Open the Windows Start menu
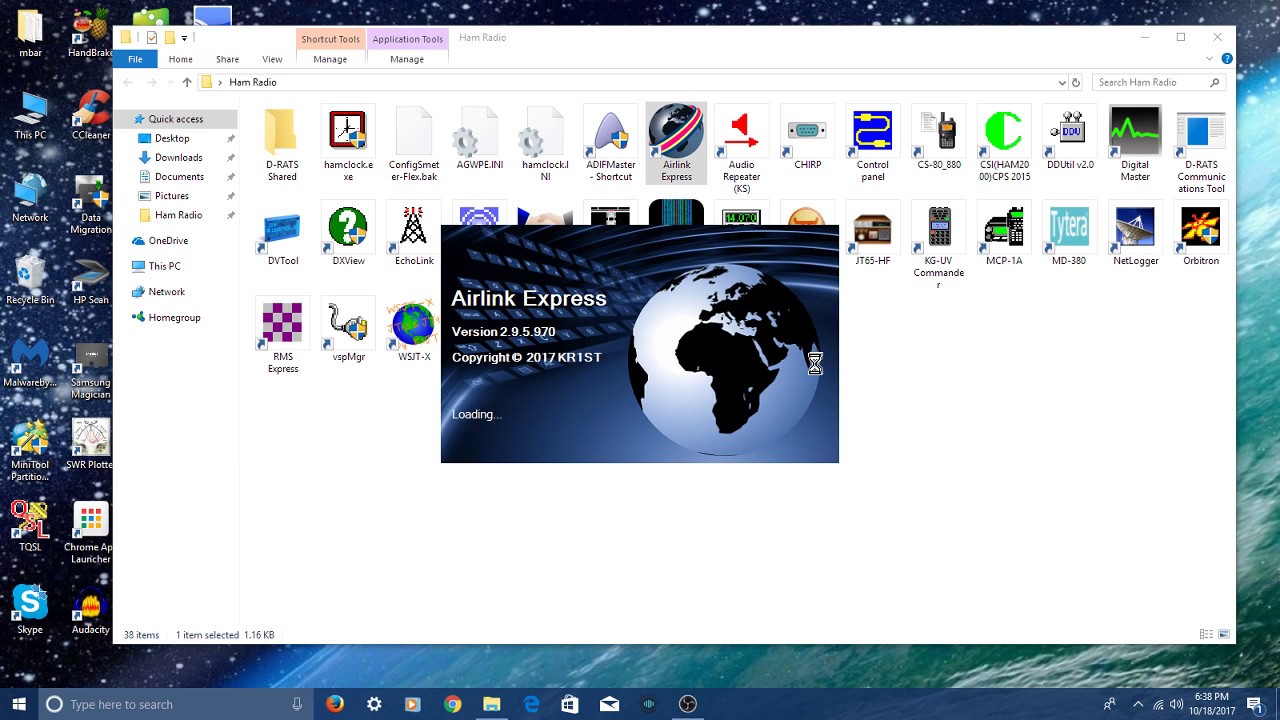 coord(18,704)
